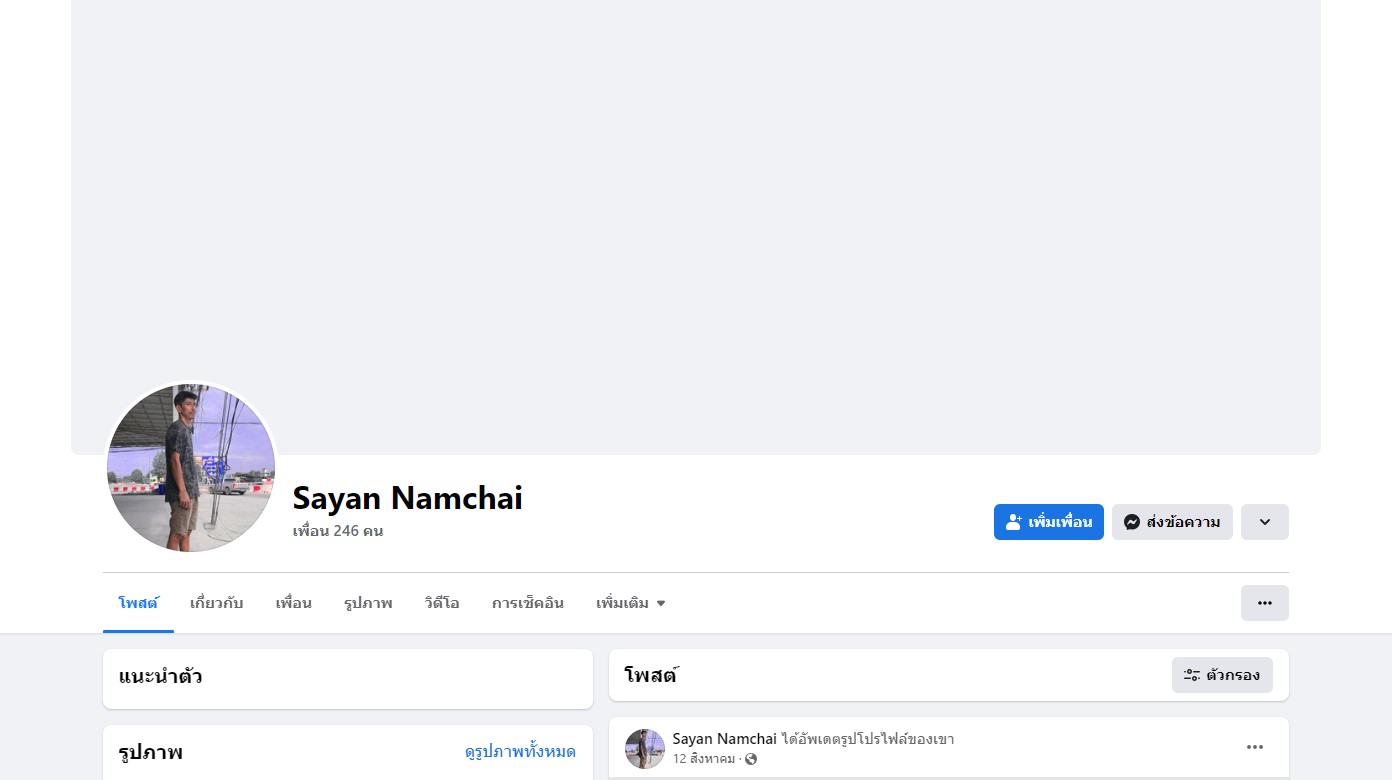Open the ตัวกรอง post filter

tap(1222, 675)
